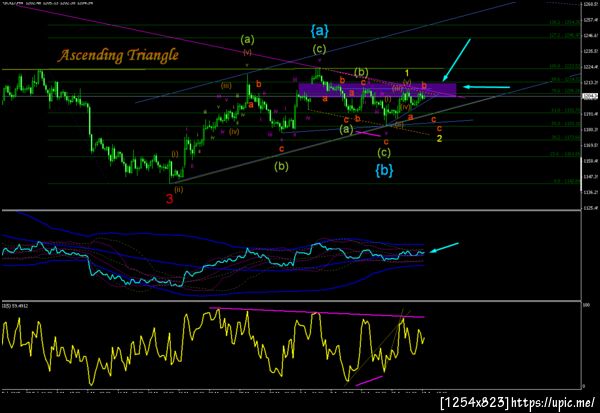Image resolution: width=600 pixels, height=413 pixels.
Task: Select the yellow 1 wave label
Action: click(x=407, y=73)
